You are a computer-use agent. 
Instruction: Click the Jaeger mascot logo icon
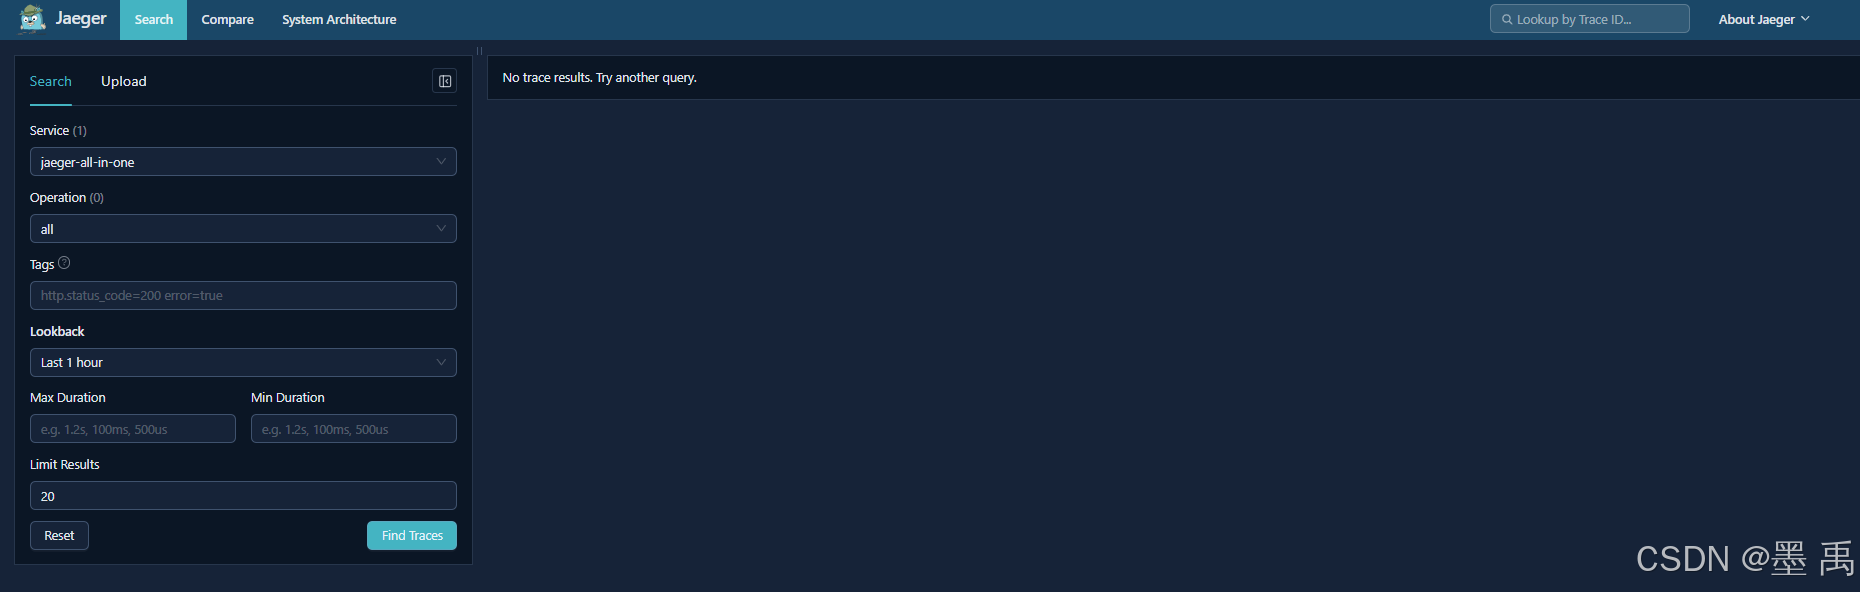pyautogui.click(x=32, y=19)
